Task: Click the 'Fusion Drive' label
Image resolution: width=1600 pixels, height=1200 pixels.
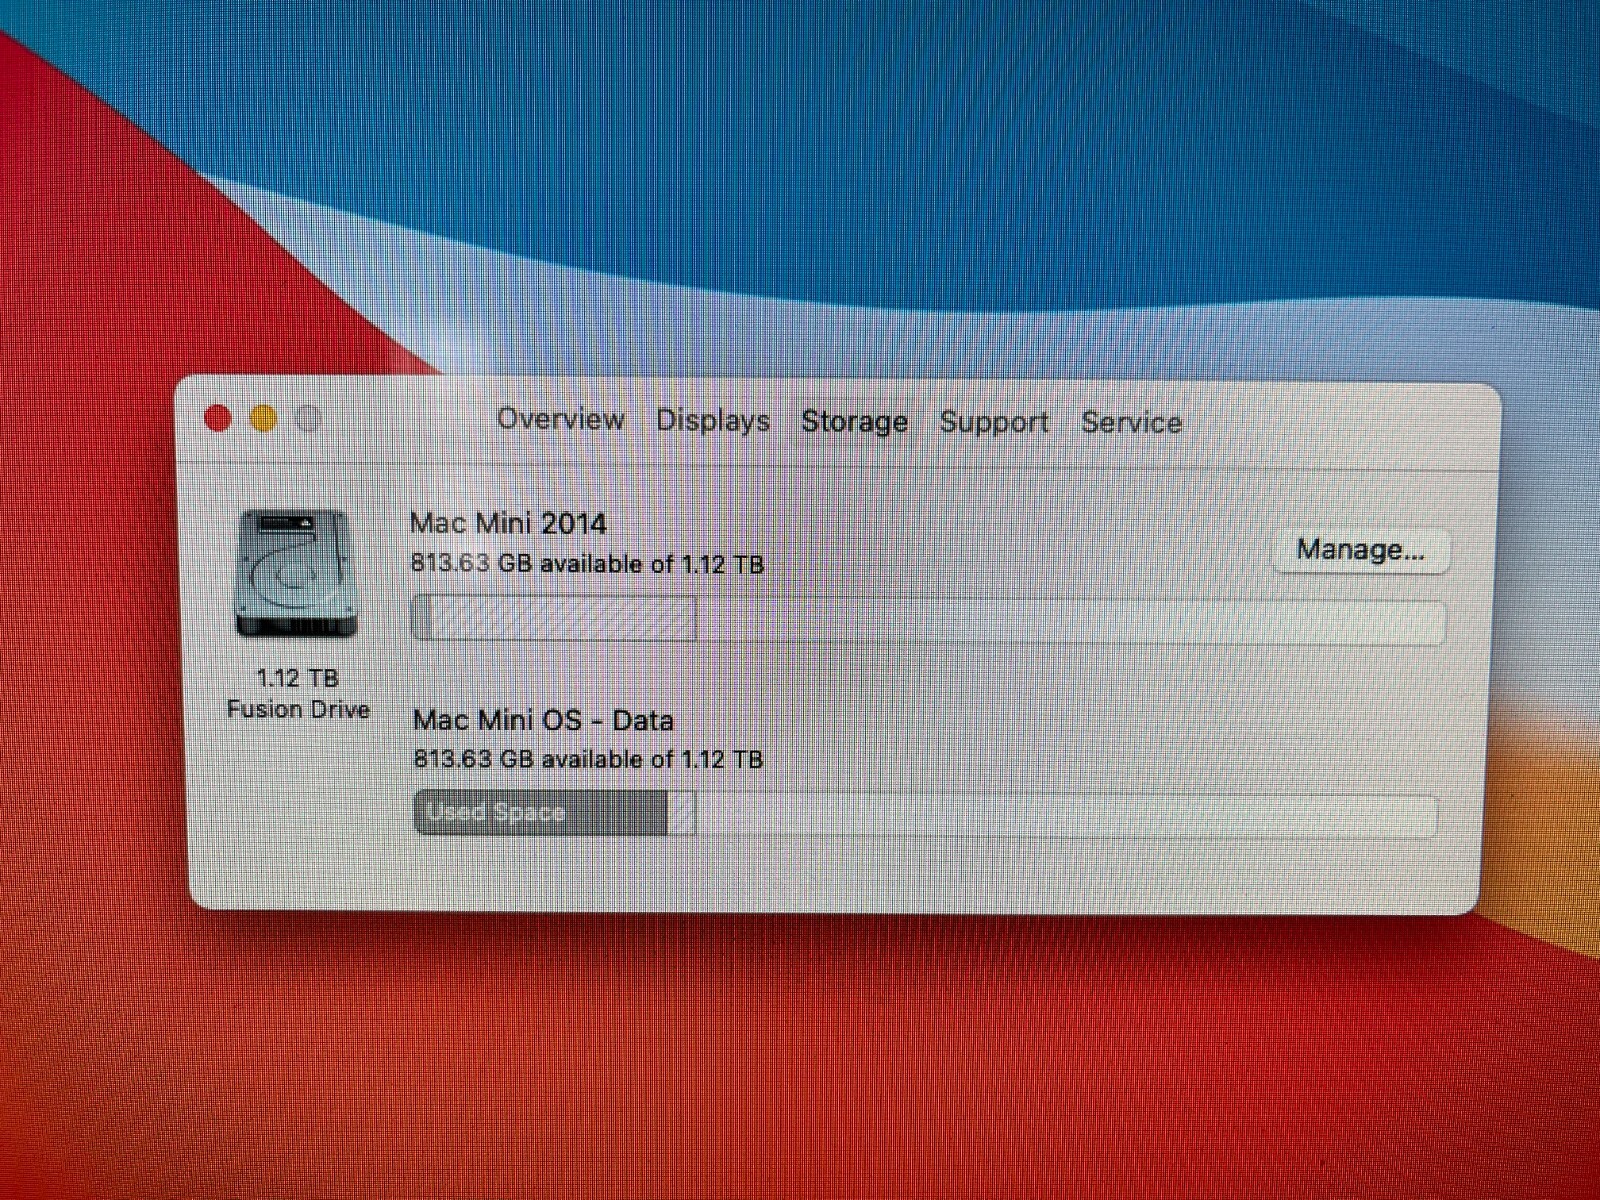Action: (298, 709)
